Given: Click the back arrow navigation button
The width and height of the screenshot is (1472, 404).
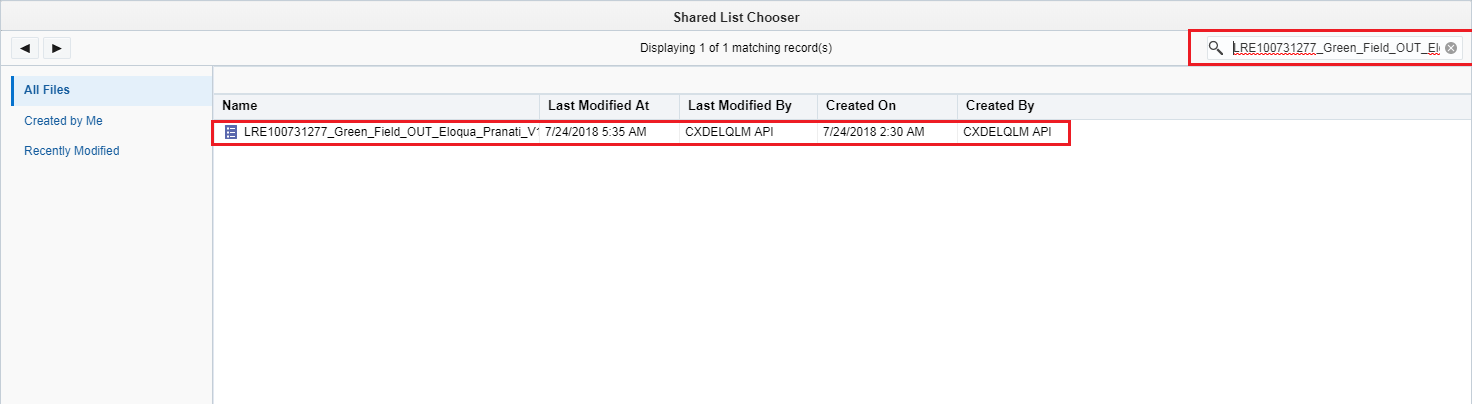Looking at the screenshot, I should tap(24, 48).
